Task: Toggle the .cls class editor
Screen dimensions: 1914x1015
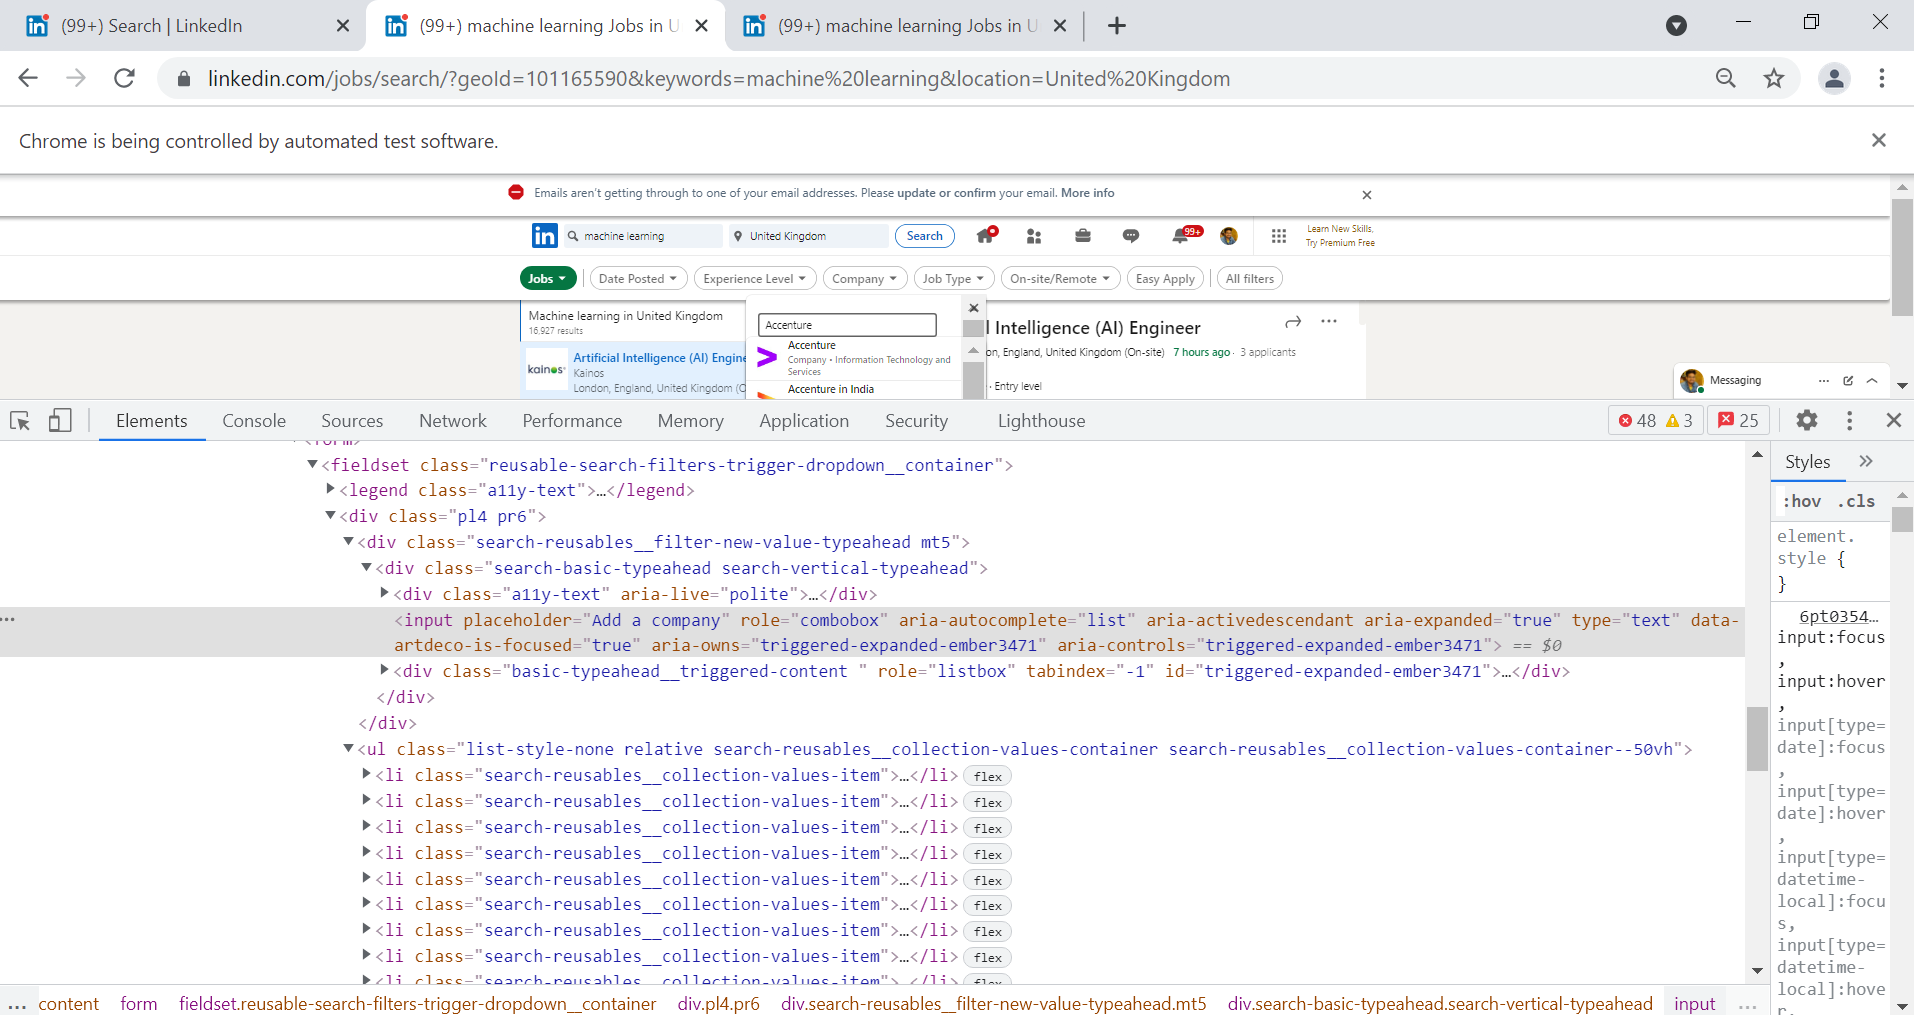Action: pos(1856,501)
